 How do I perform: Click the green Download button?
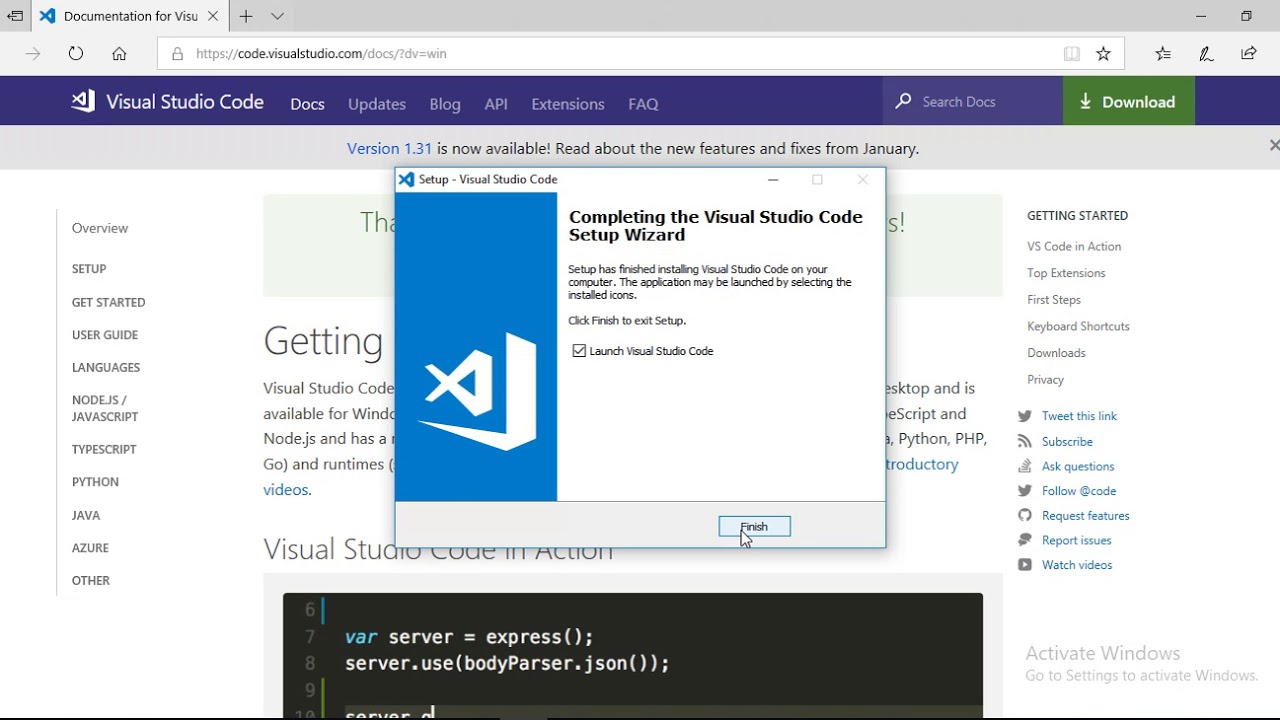pos(1128,101)
